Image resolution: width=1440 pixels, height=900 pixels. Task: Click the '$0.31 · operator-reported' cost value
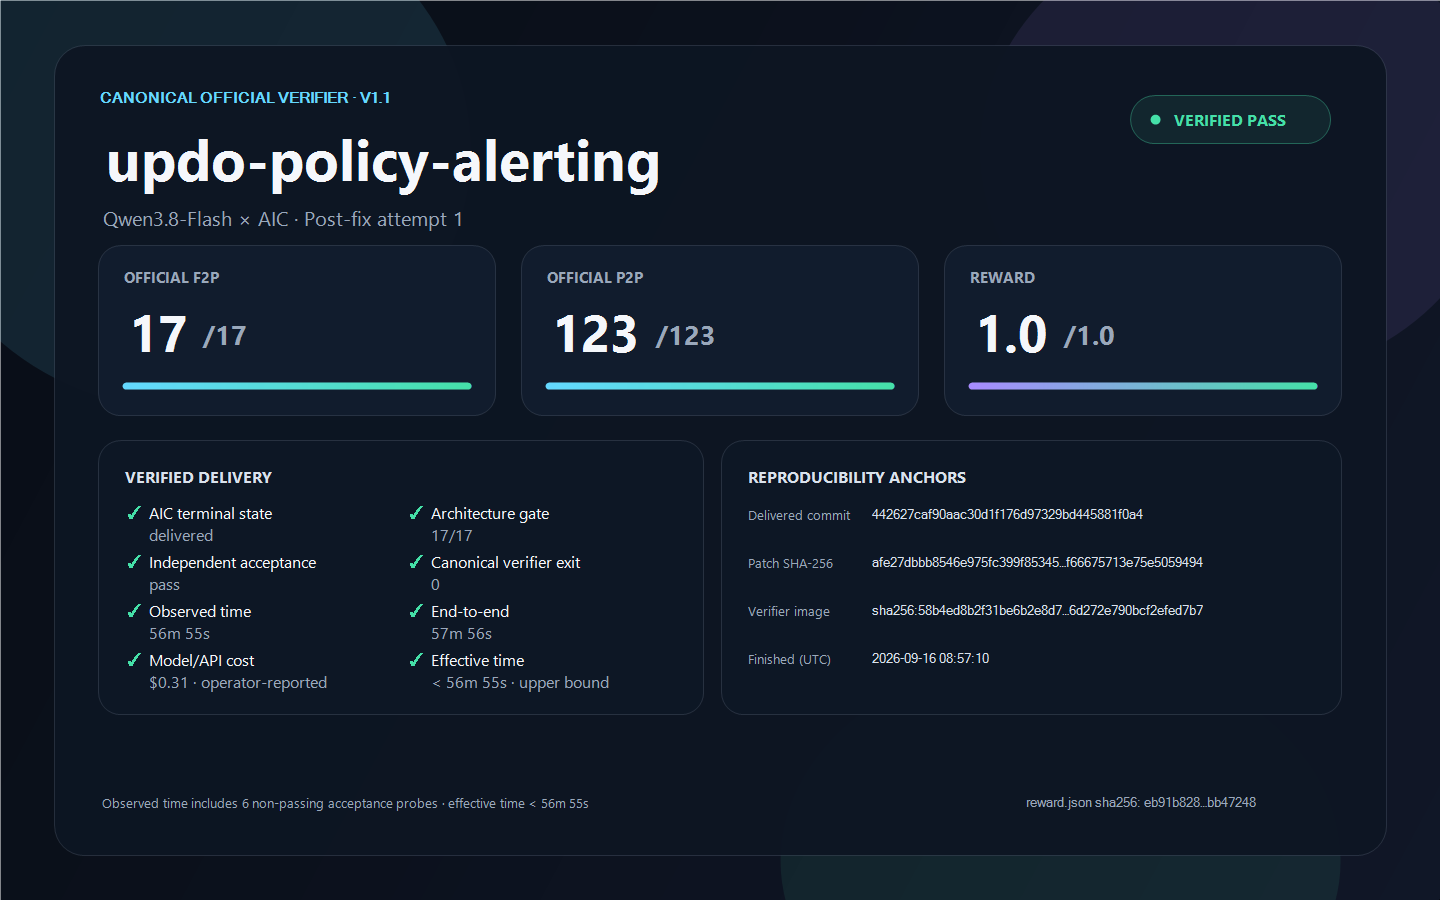(x=238, y=683)
